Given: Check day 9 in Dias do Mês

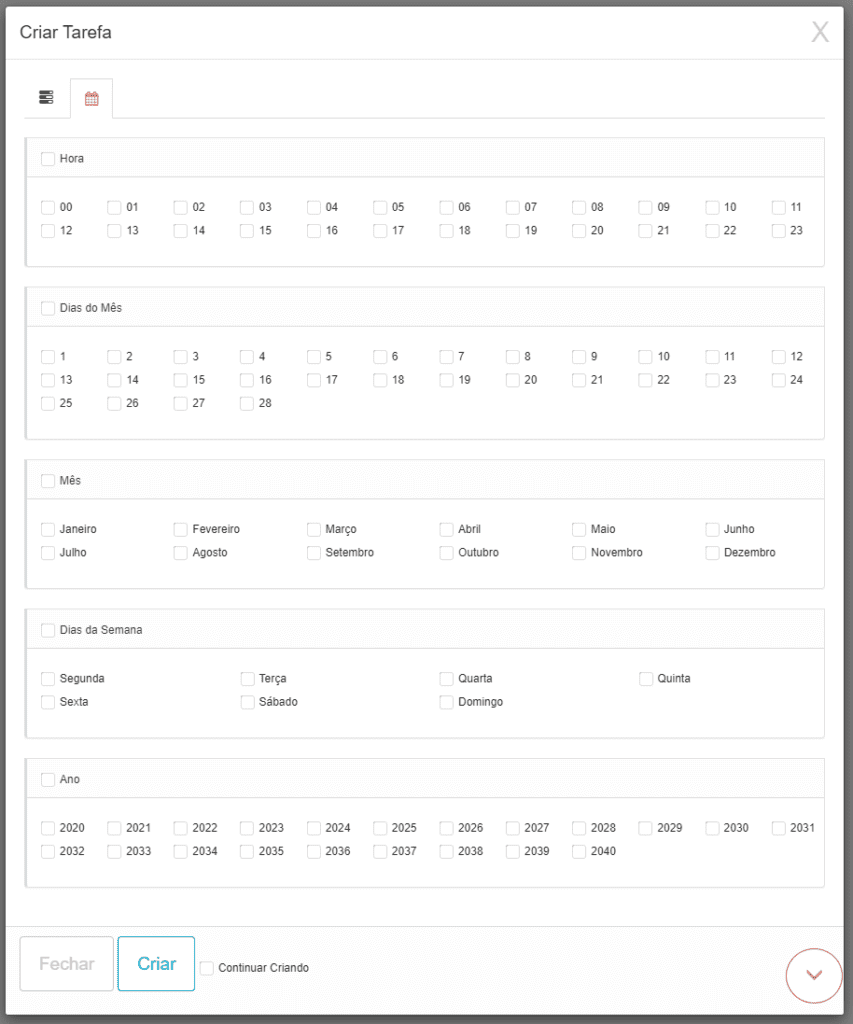Looking at the screenshot, I should [x=579, y=357].
